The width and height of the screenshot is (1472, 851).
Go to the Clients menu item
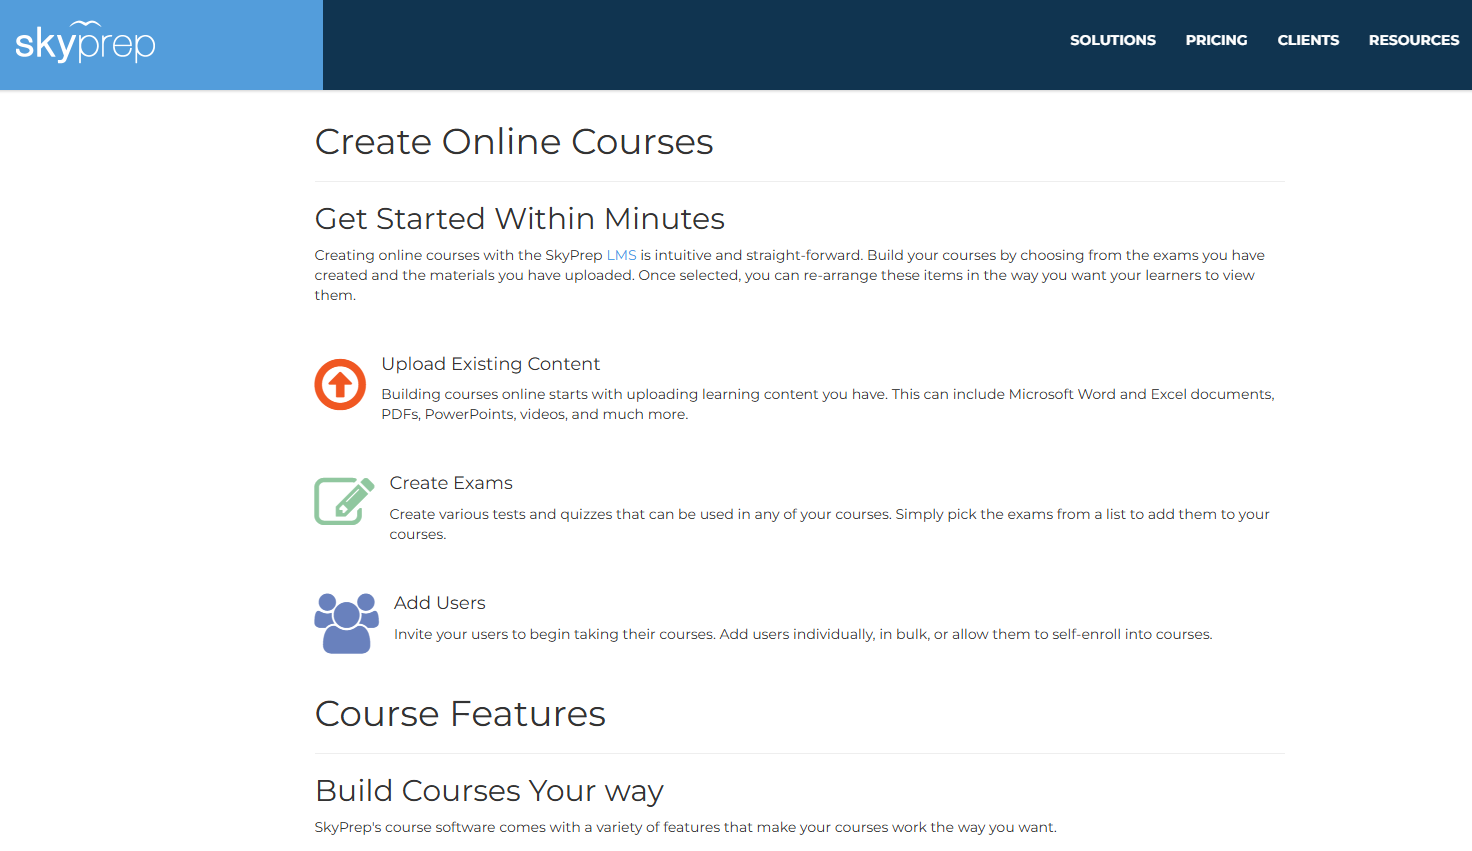(1308, 40)
